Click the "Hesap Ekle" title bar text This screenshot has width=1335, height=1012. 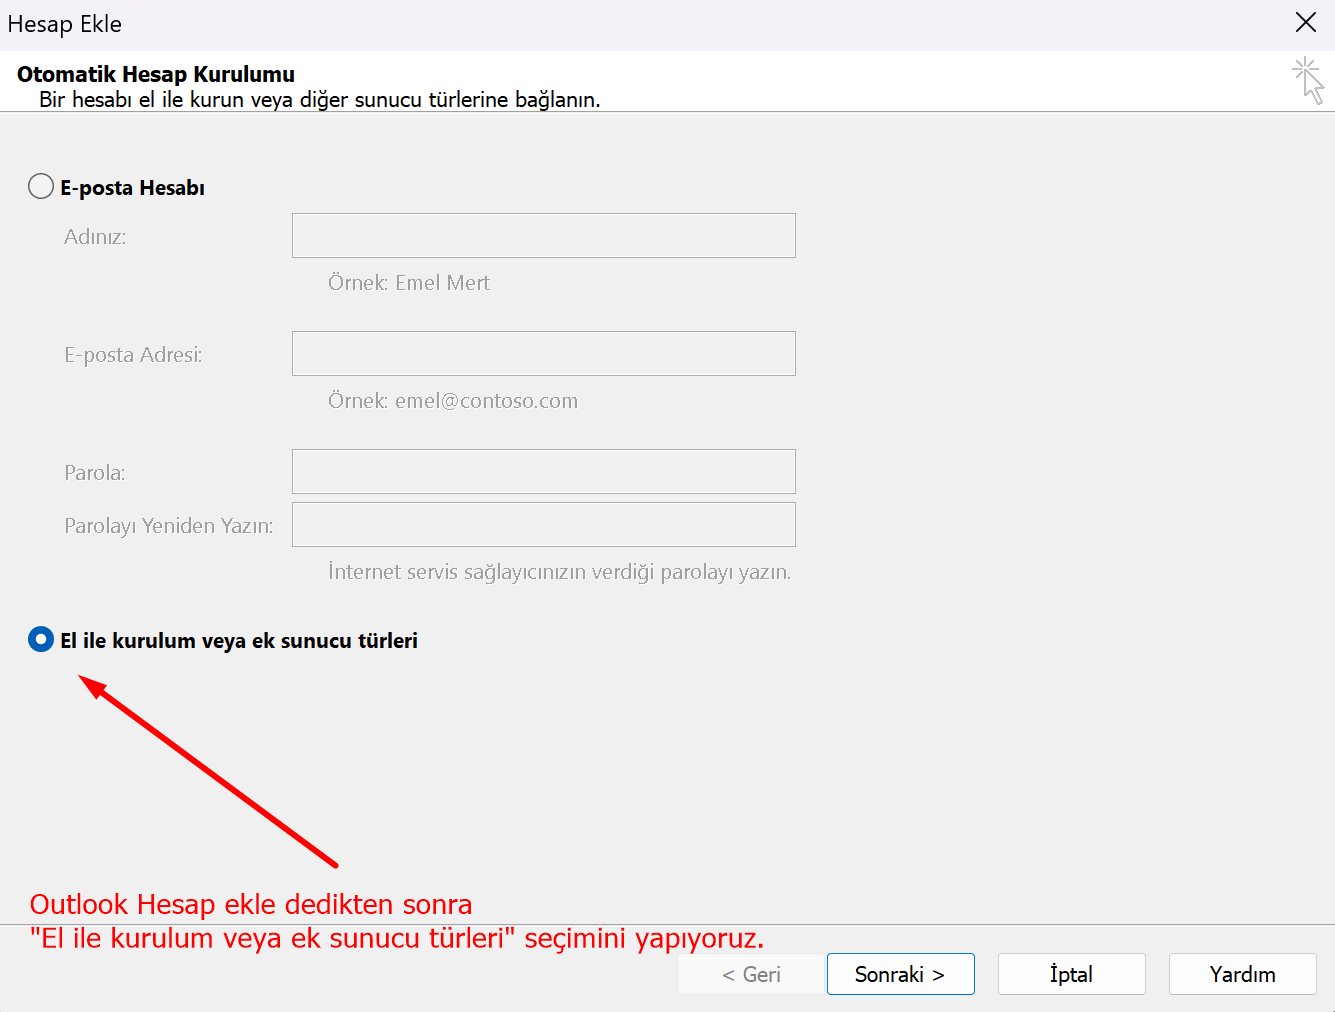pos(64,23)
